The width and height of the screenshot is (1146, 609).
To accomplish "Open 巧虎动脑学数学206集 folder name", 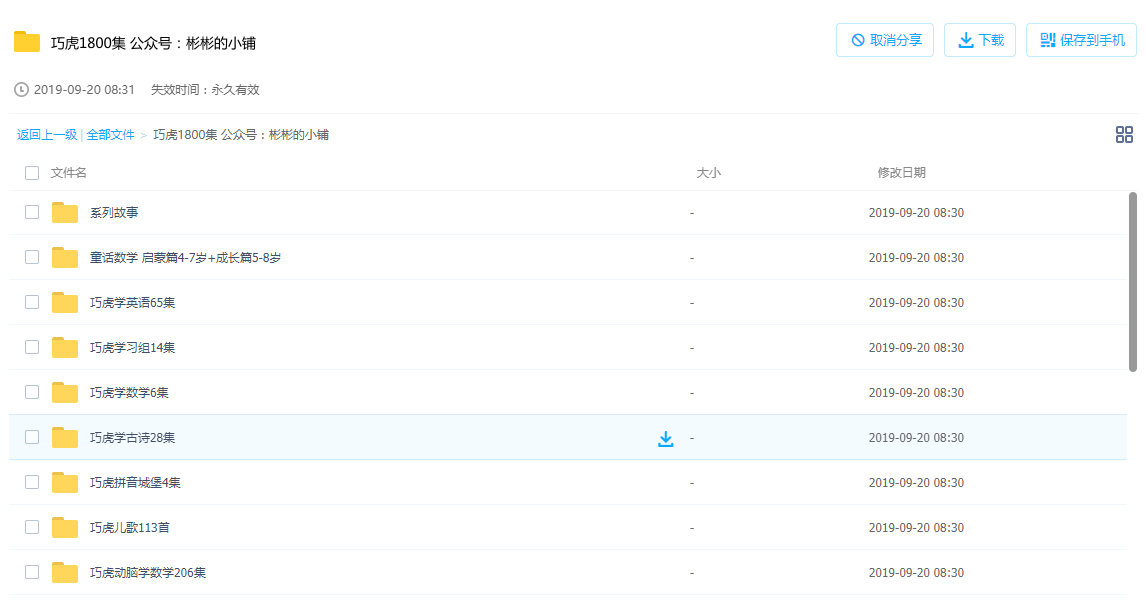I will pyautogui.click(x=148, y=572).
